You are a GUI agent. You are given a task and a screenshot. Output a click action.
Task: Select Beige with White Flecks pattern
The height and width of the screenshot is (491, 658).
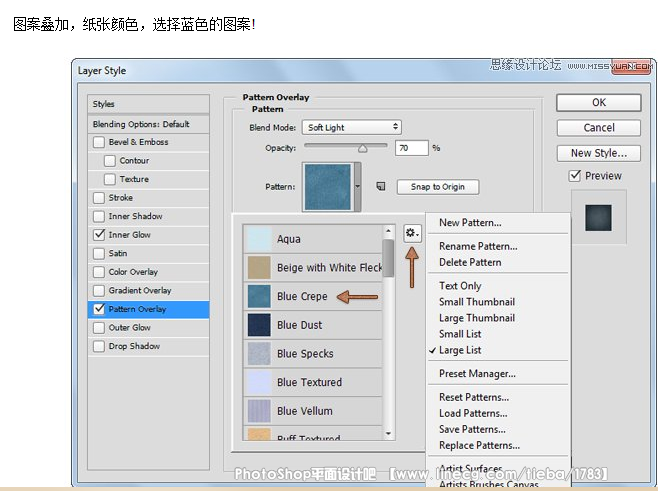[x=313, y=267]
